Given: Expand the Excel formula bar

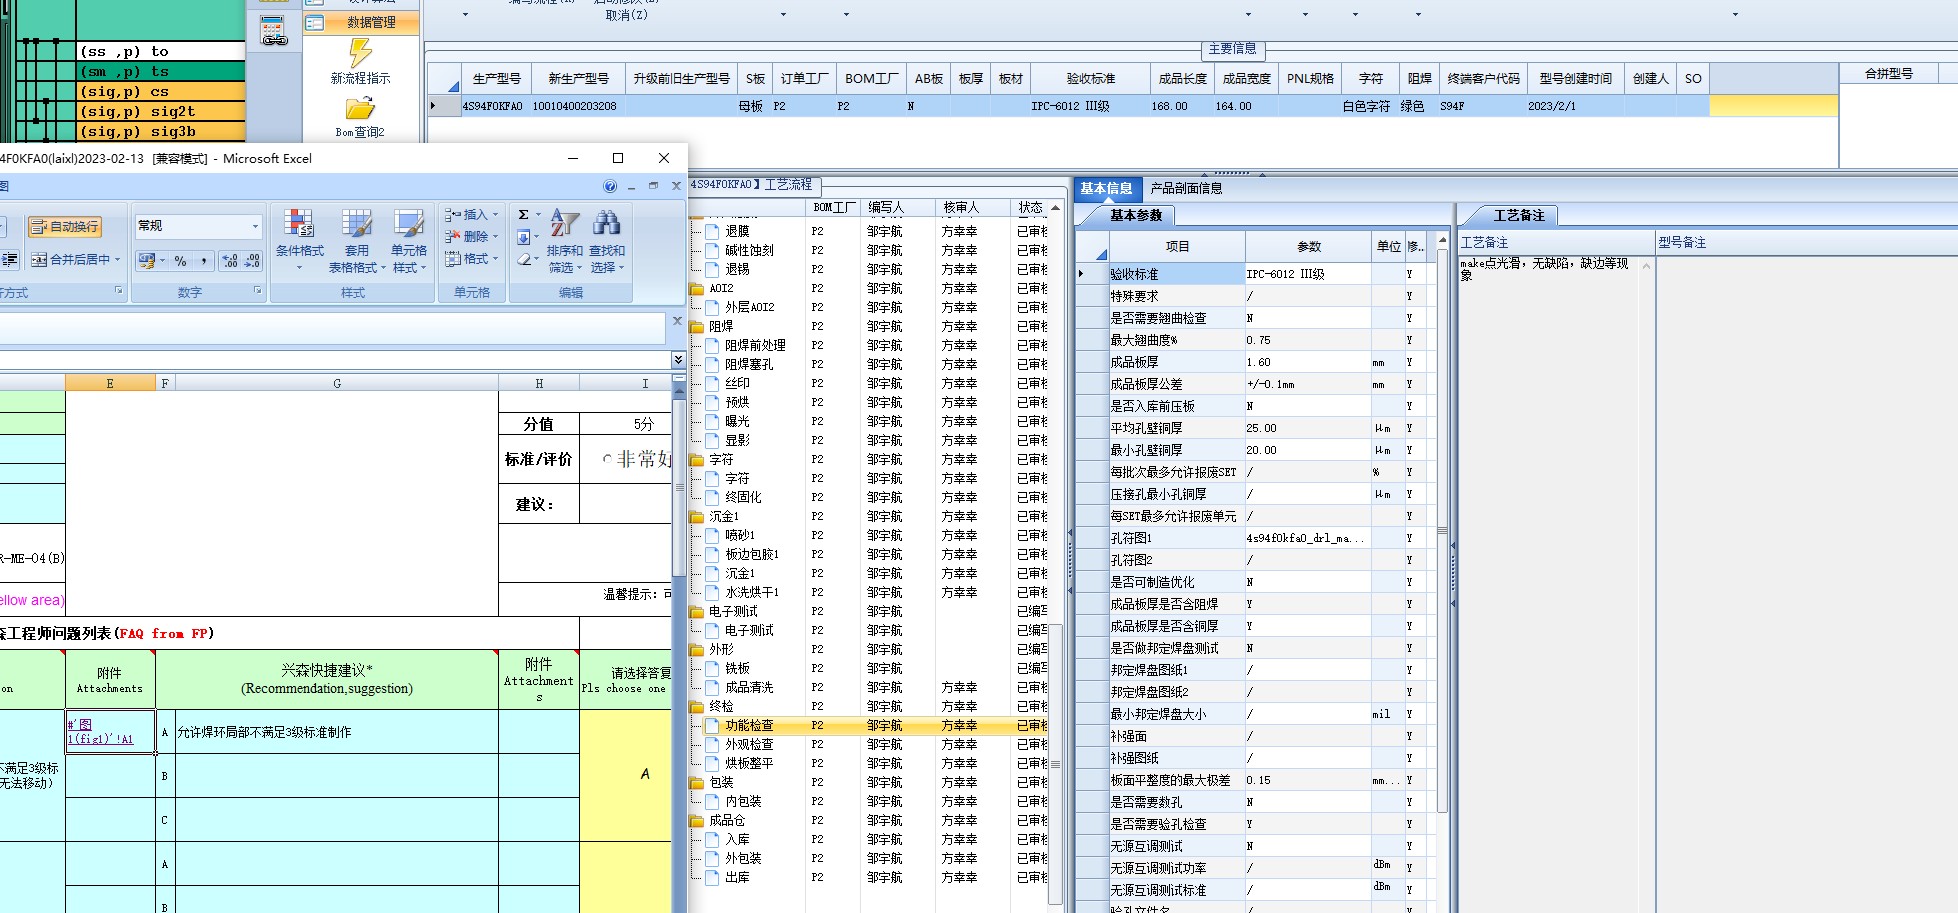Looking at the screenshot, I should click(678, 359).
